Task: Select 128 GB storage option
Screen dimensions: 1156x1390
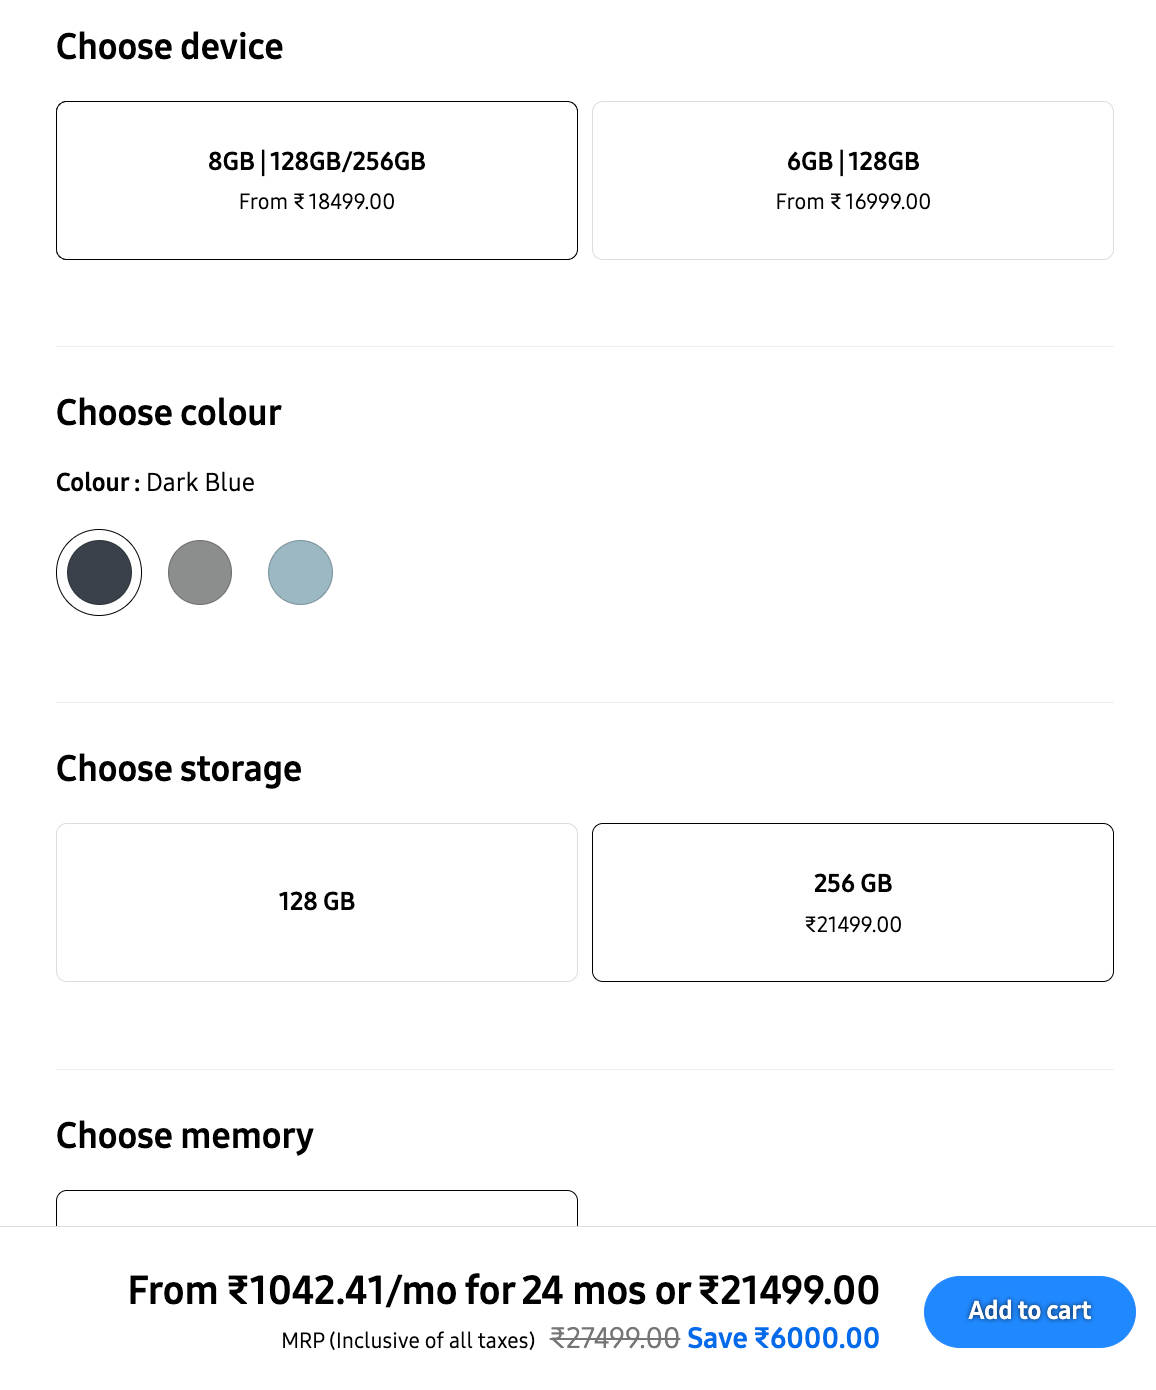Action: [x=316, y=902]
